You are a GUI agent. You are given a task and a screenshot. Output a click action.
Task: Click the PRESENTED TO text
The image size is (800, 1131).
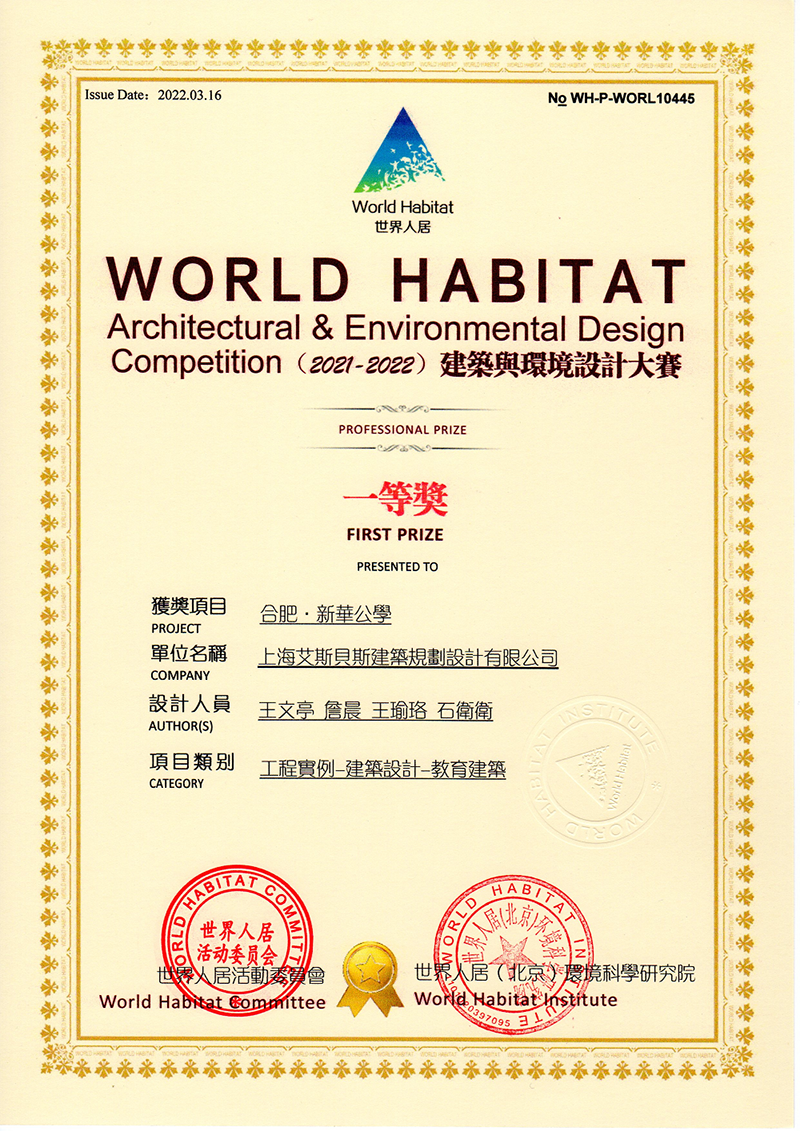pos(397,567)
